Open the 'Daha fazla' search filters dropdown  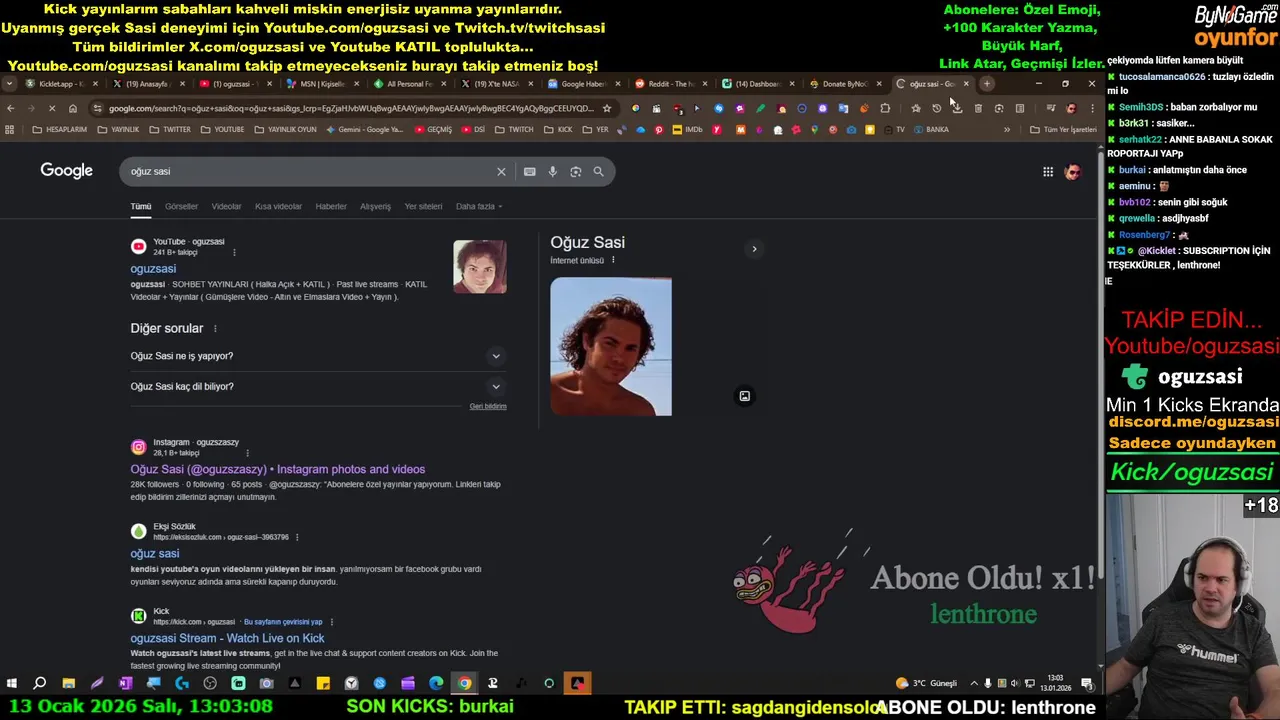[x=479, y=206]
